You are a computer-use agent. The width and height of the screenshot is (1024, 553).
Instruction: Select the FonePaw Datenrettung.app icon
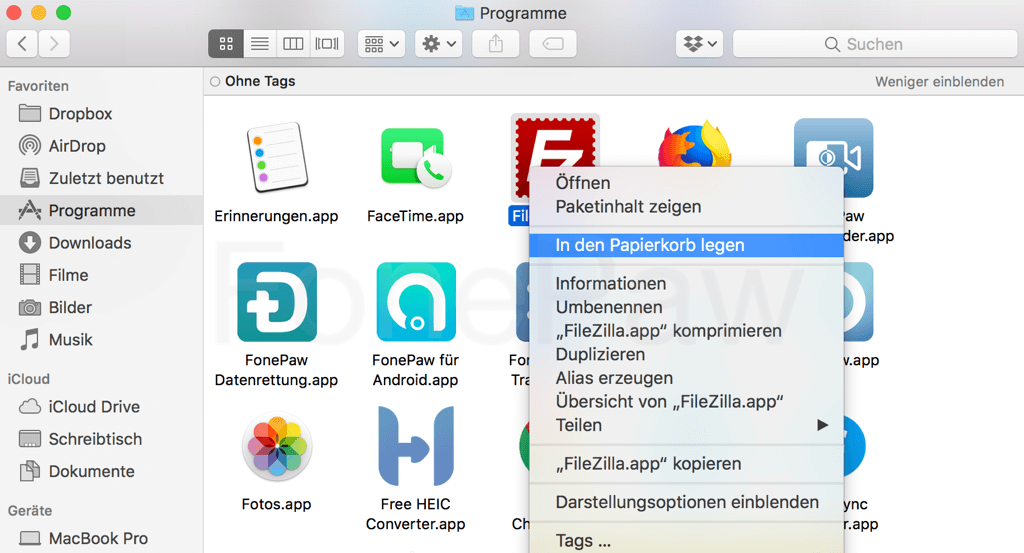(277, 302)
